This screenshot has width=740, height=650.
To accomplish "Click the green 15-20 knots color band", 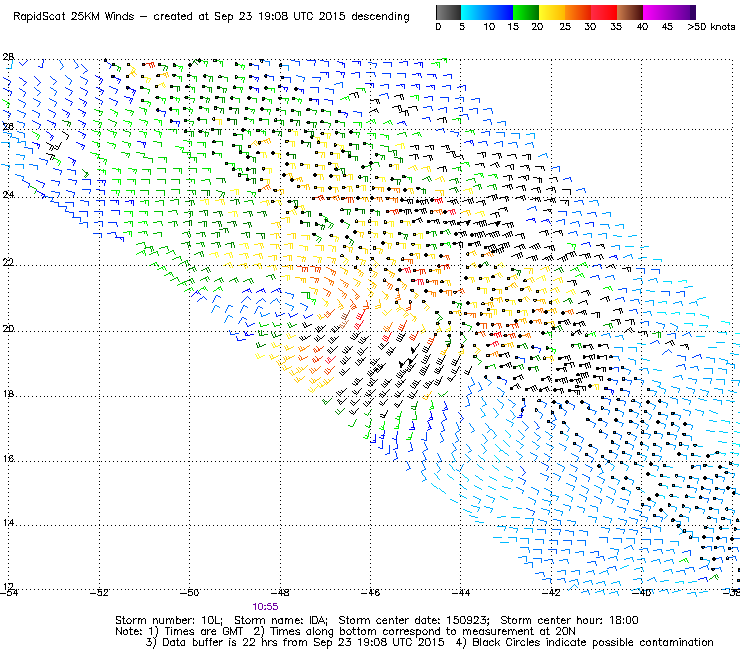I will [526, 12].
